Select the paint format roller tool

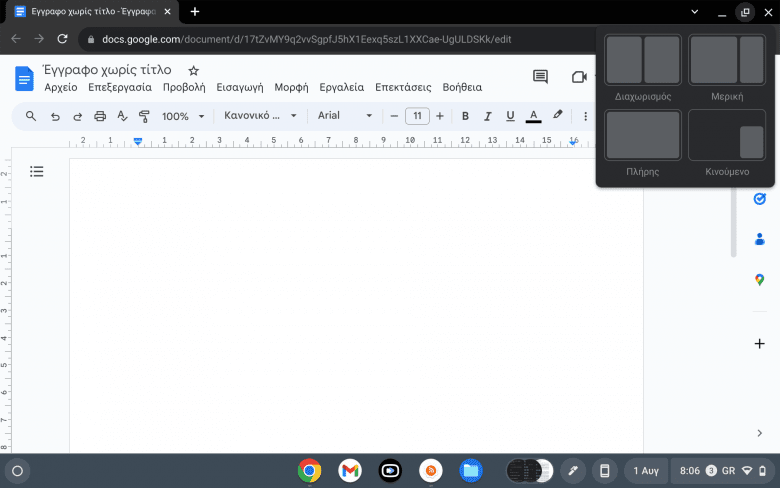point(144,116)
